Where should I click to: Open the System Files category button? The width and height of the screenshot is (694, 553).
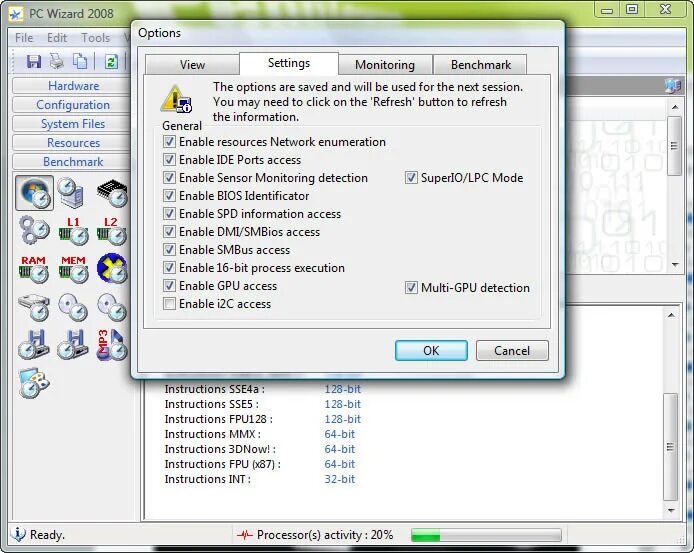pyautogui.click(x=73, y=124)
